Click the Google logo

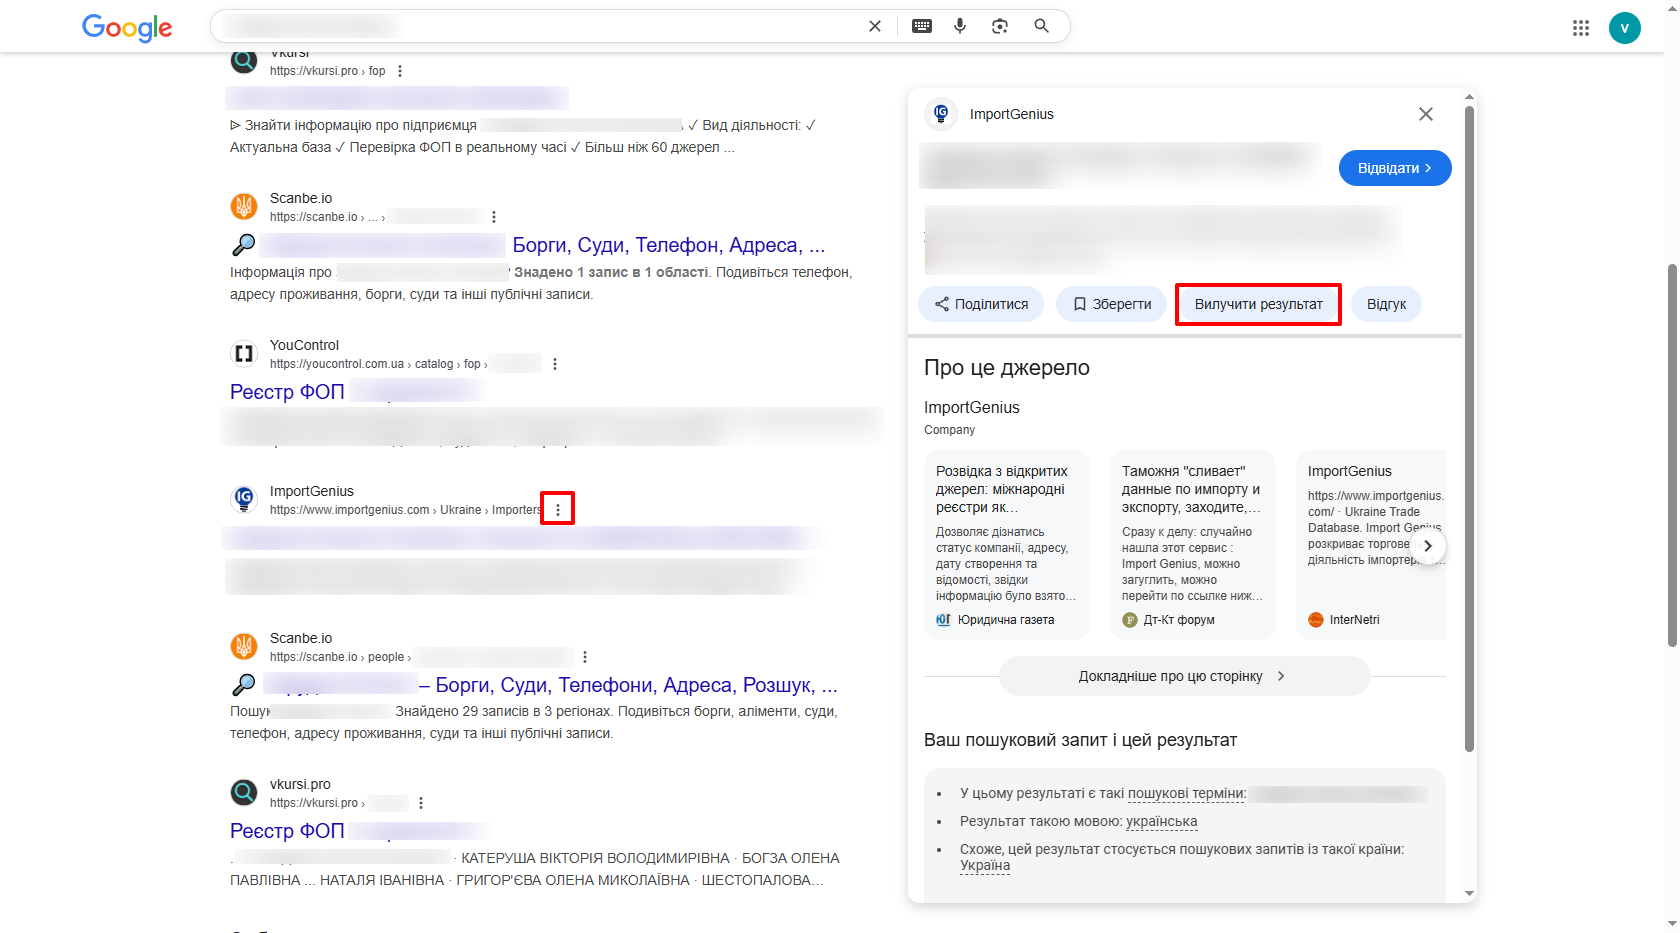(127, 27)
